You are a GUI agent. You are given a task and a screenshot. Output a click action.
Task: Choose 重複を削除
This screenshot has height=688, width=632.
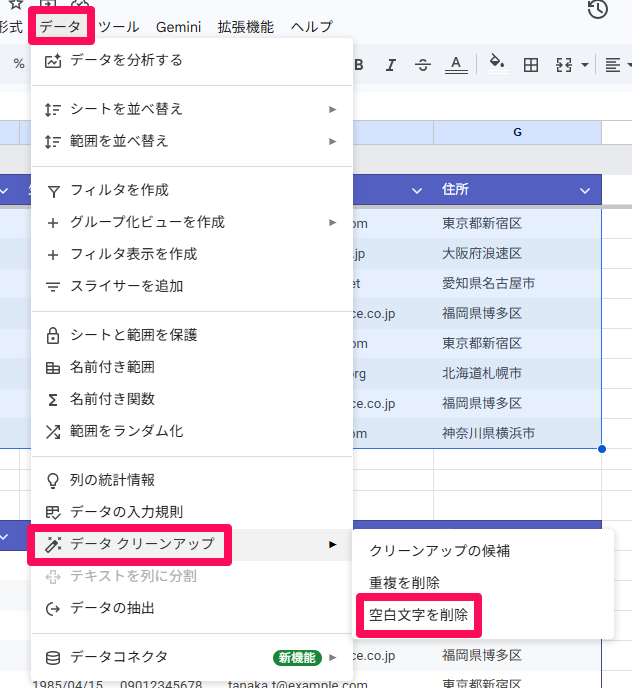click(x=483, y=583)
